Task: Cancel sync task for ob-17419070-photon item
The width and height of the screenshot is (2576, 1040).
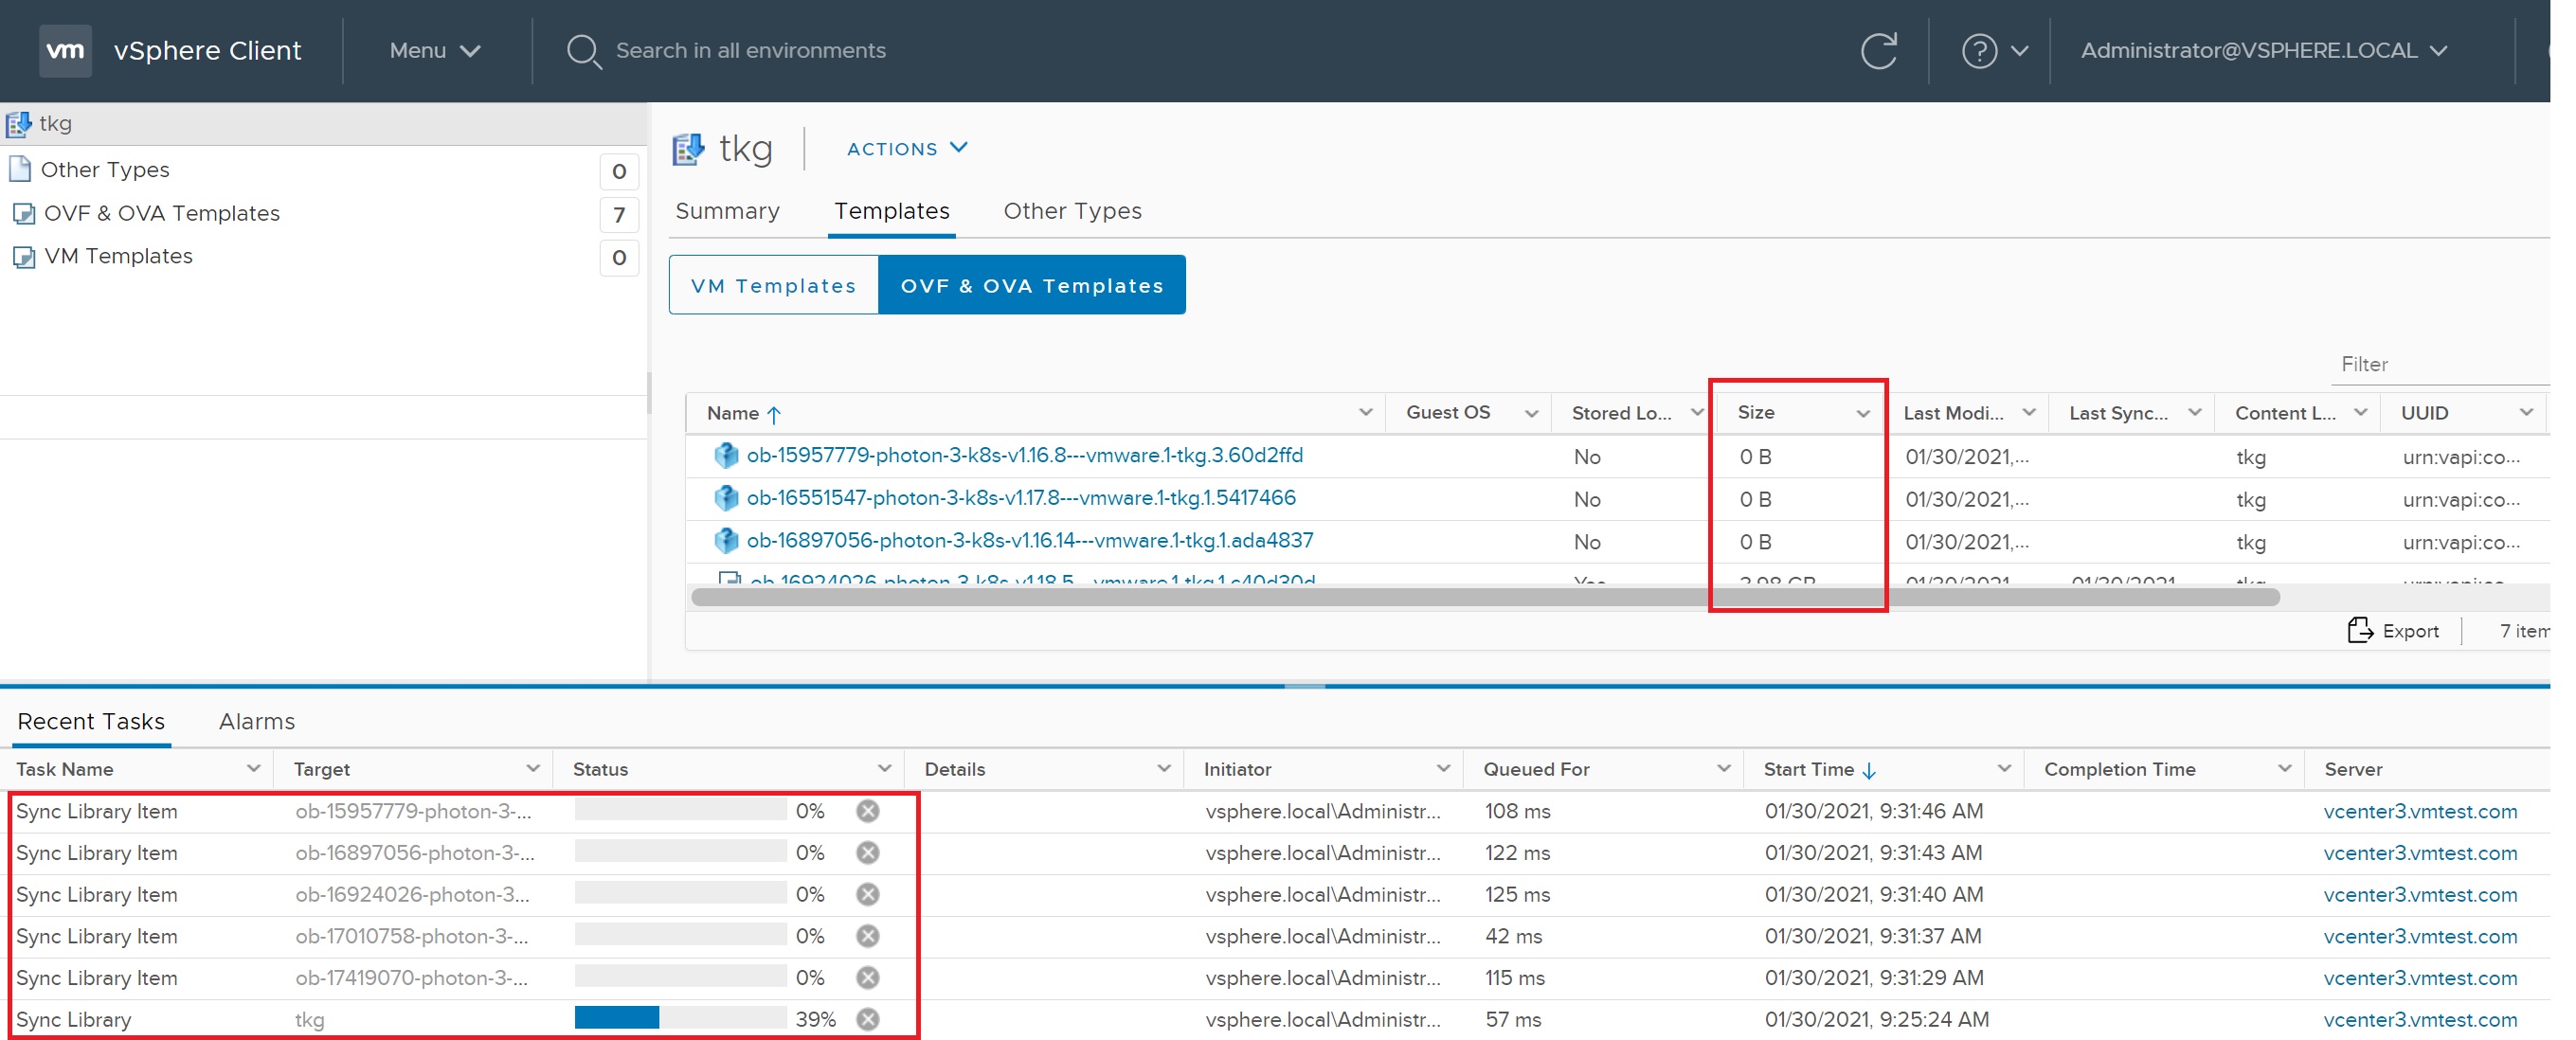Action: [867, 977]
